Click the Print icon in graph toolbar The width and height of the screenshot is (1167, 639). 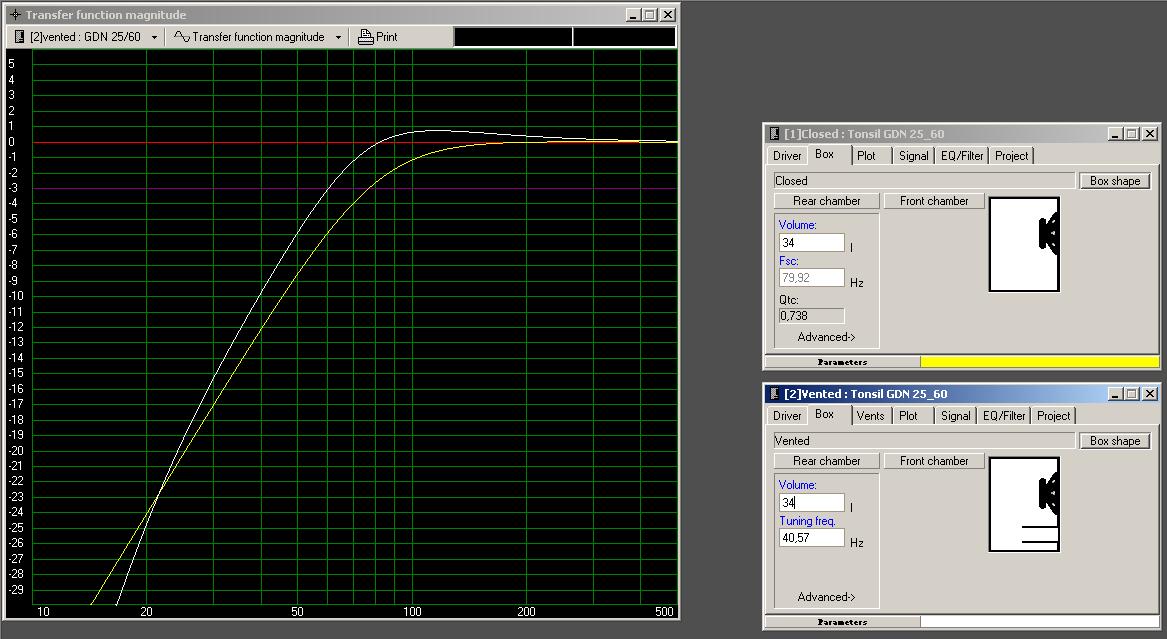pos(366,37)
